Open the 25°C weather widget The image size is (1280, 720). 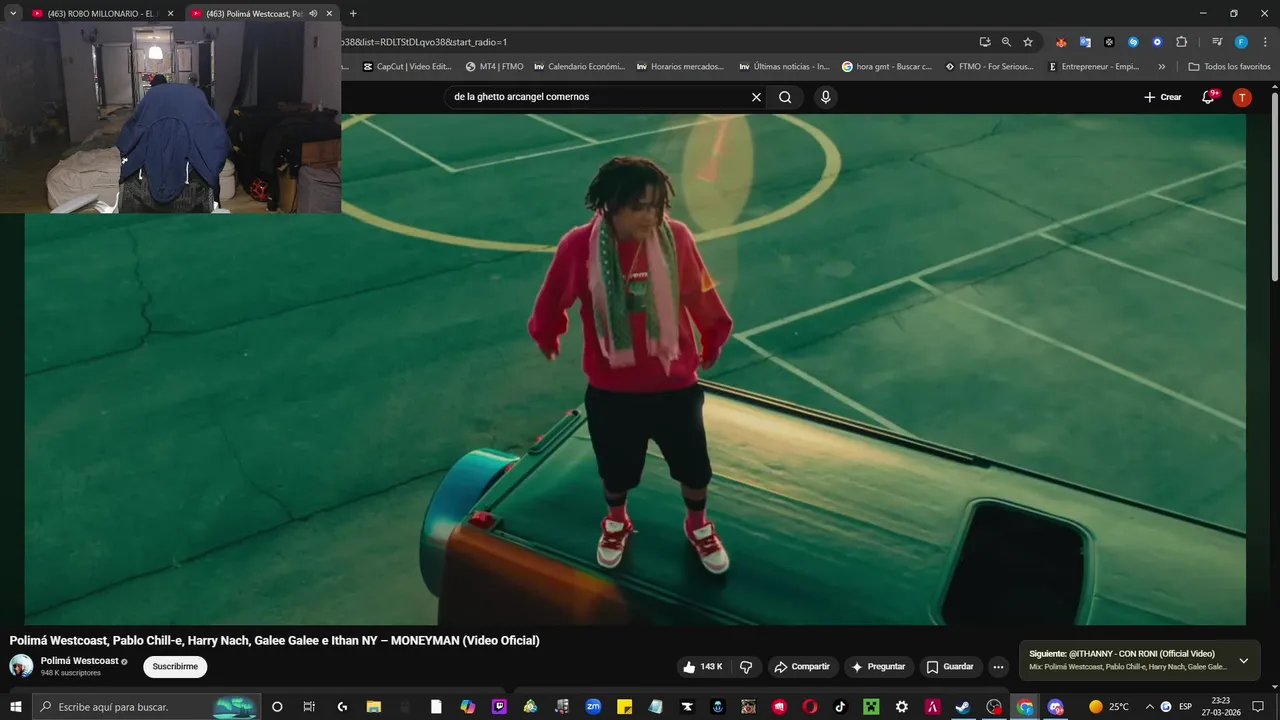[1109, 707]
